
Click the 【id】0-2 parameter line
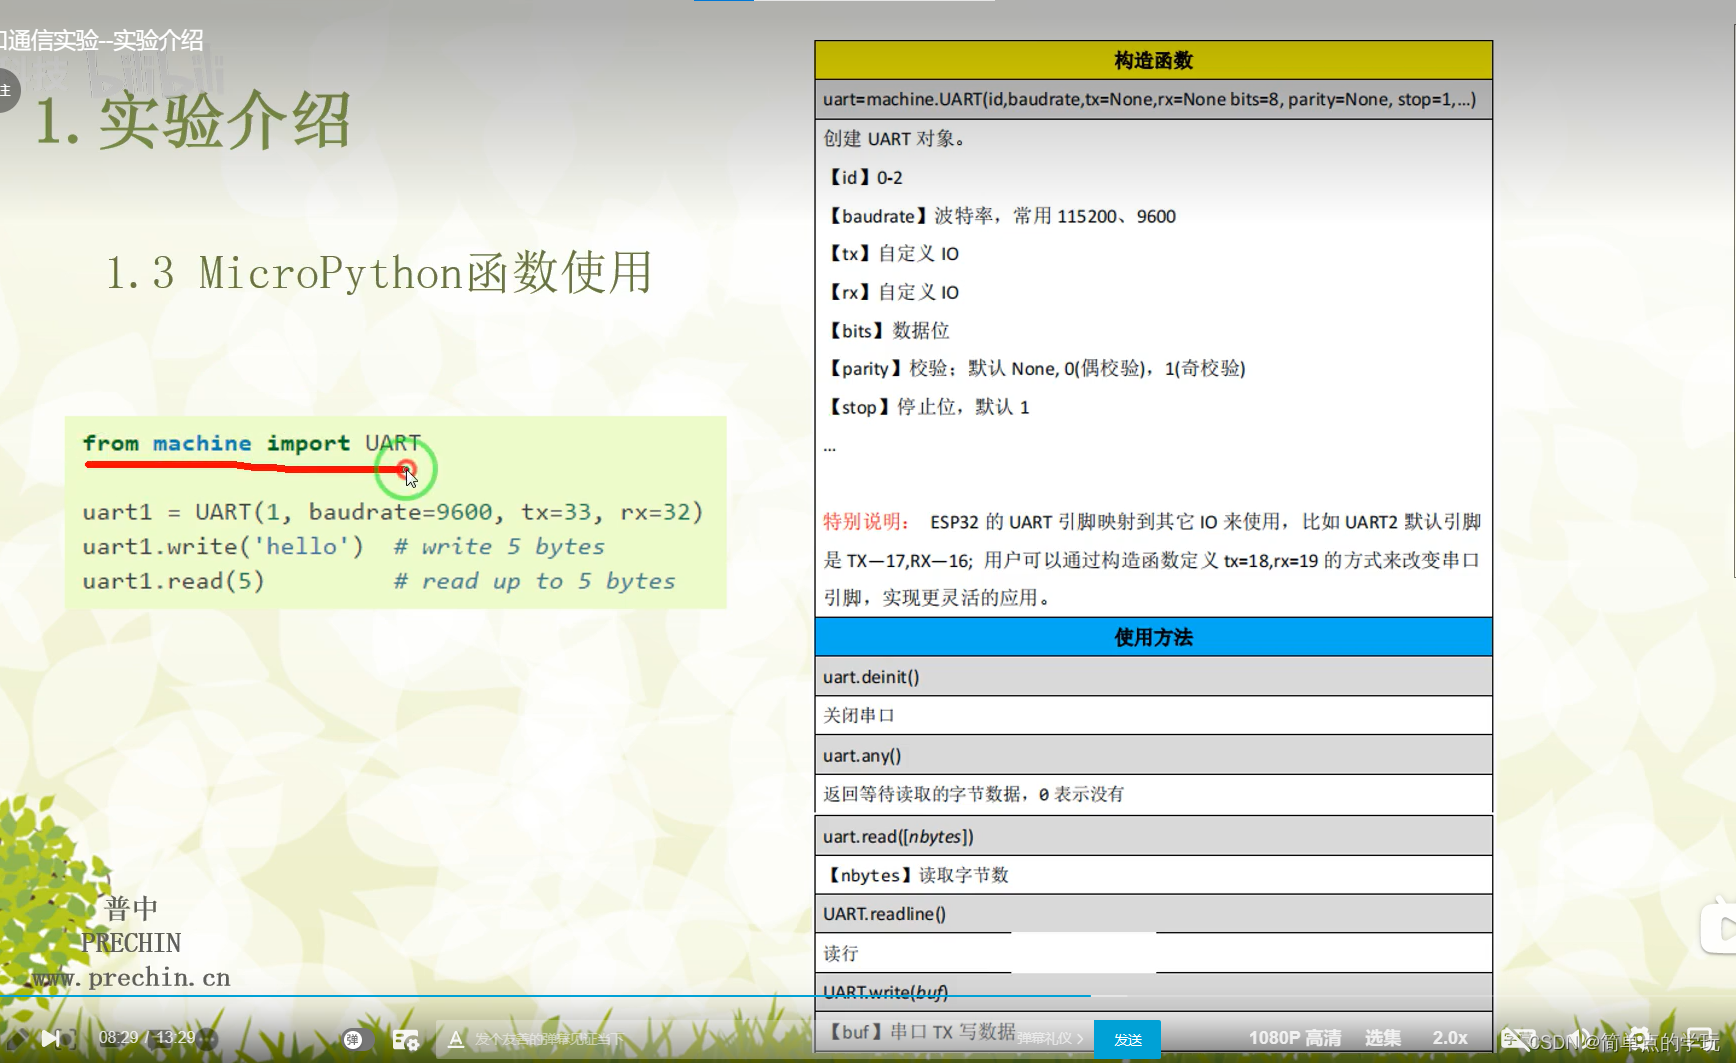(x=864, y=177)
